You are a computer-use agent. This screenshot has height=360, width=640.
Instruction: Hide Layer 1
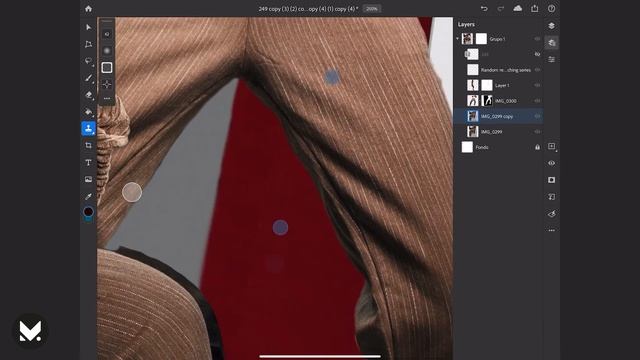(x=537, y=85)
